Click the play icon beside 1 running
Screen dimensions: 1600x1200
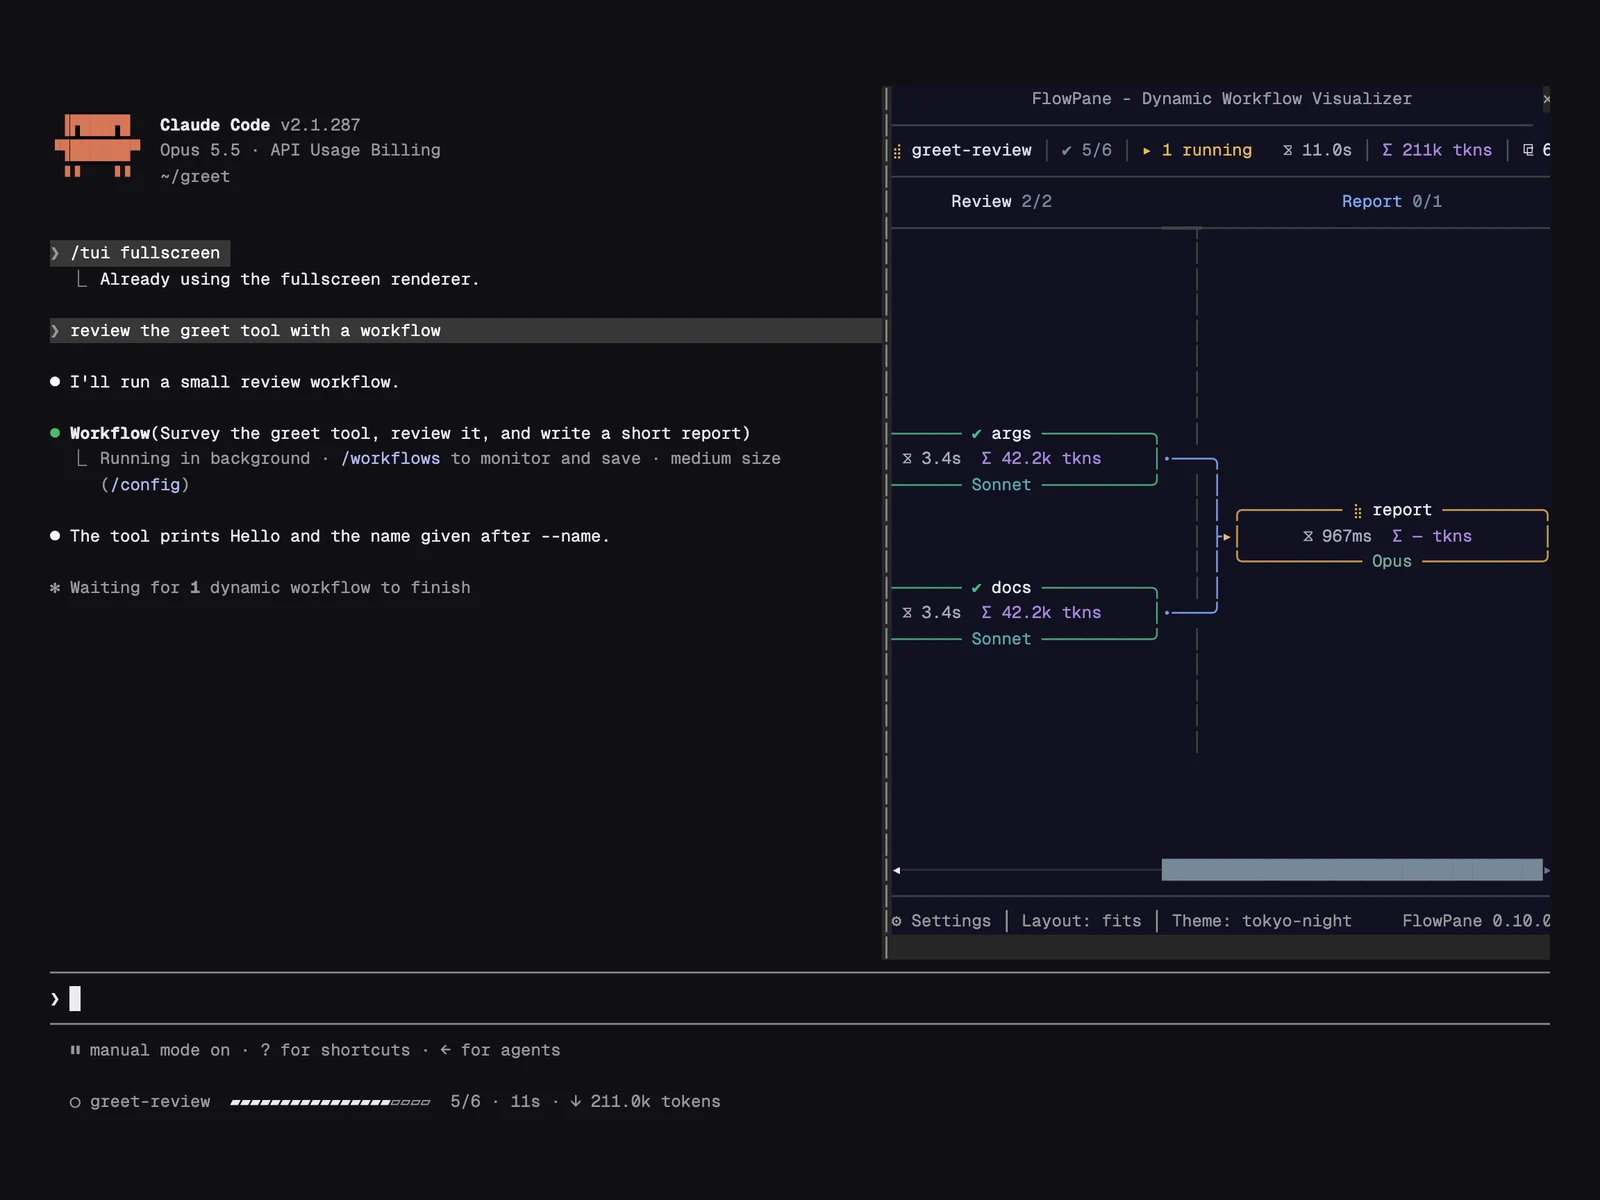1147,151
